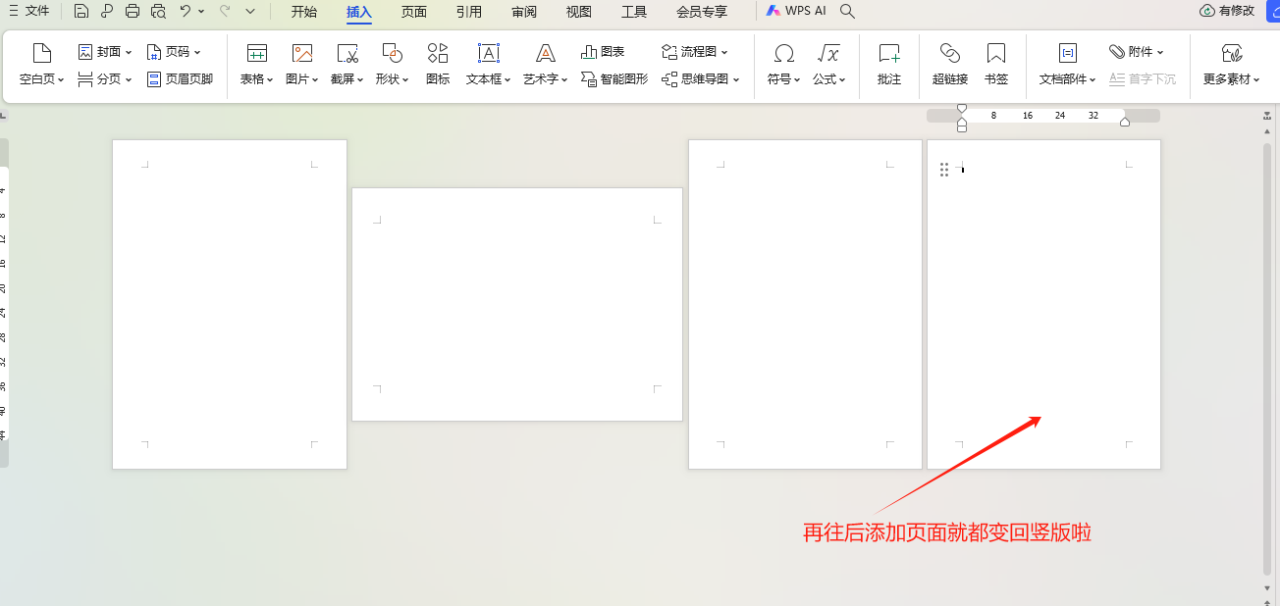Click the 更多素材 more materials icon

(x=1232, y=53)
